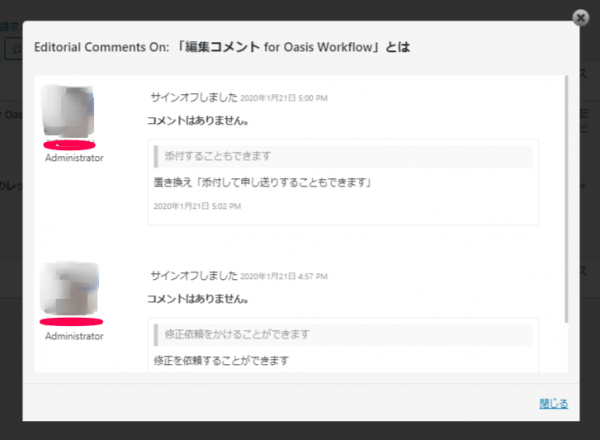Click the avatar beside the 5:00 PM comment
600x440 pixels.
(68, 111)
